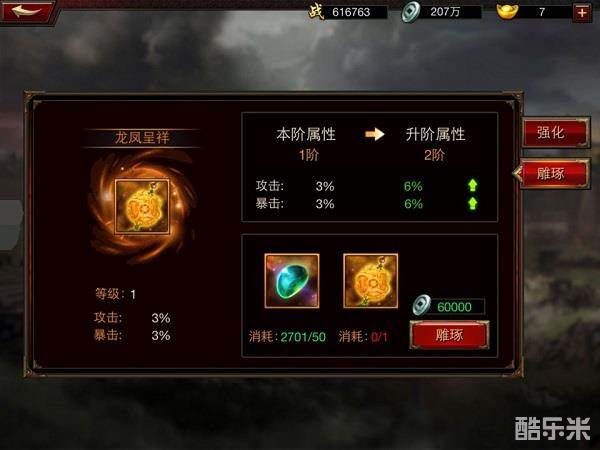
Task: Tap the green up arrow beside attack 6%
Action: 473,186
